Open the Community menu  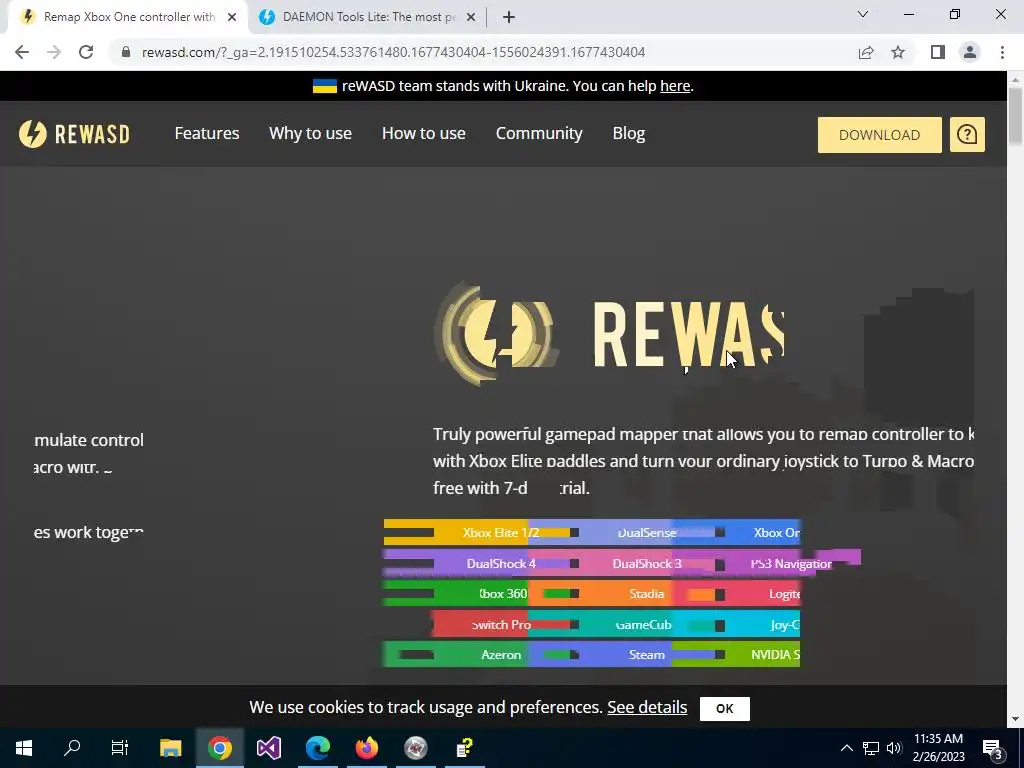(x=539, y=133)
